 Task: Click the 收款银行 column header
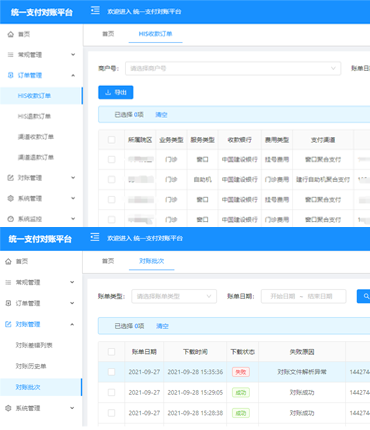239,140
